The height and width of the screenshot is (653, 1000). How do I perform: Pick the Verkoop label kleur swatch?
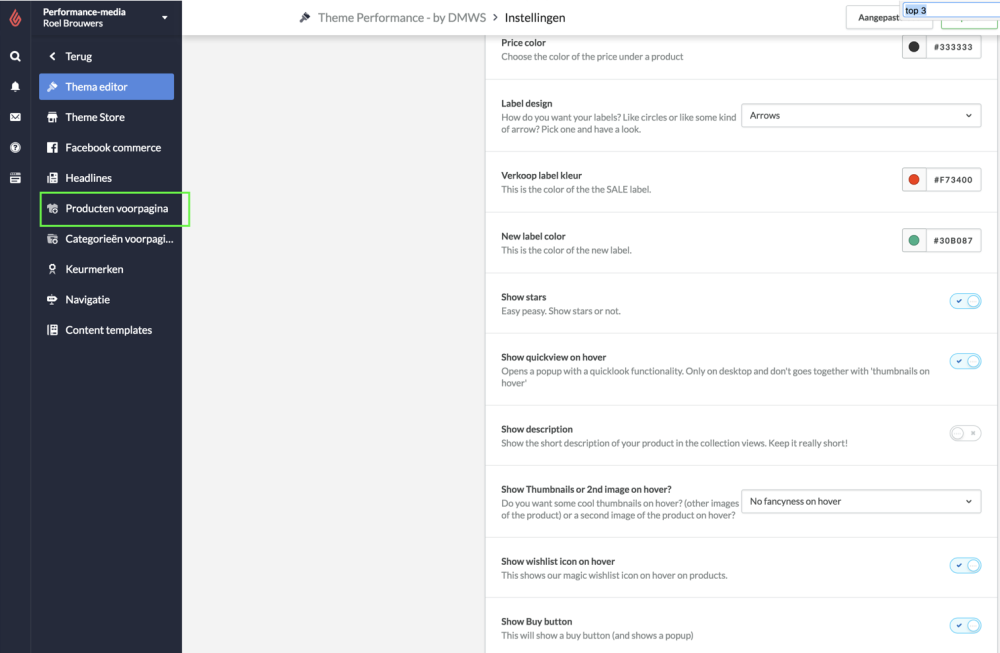tap(914, 180)
